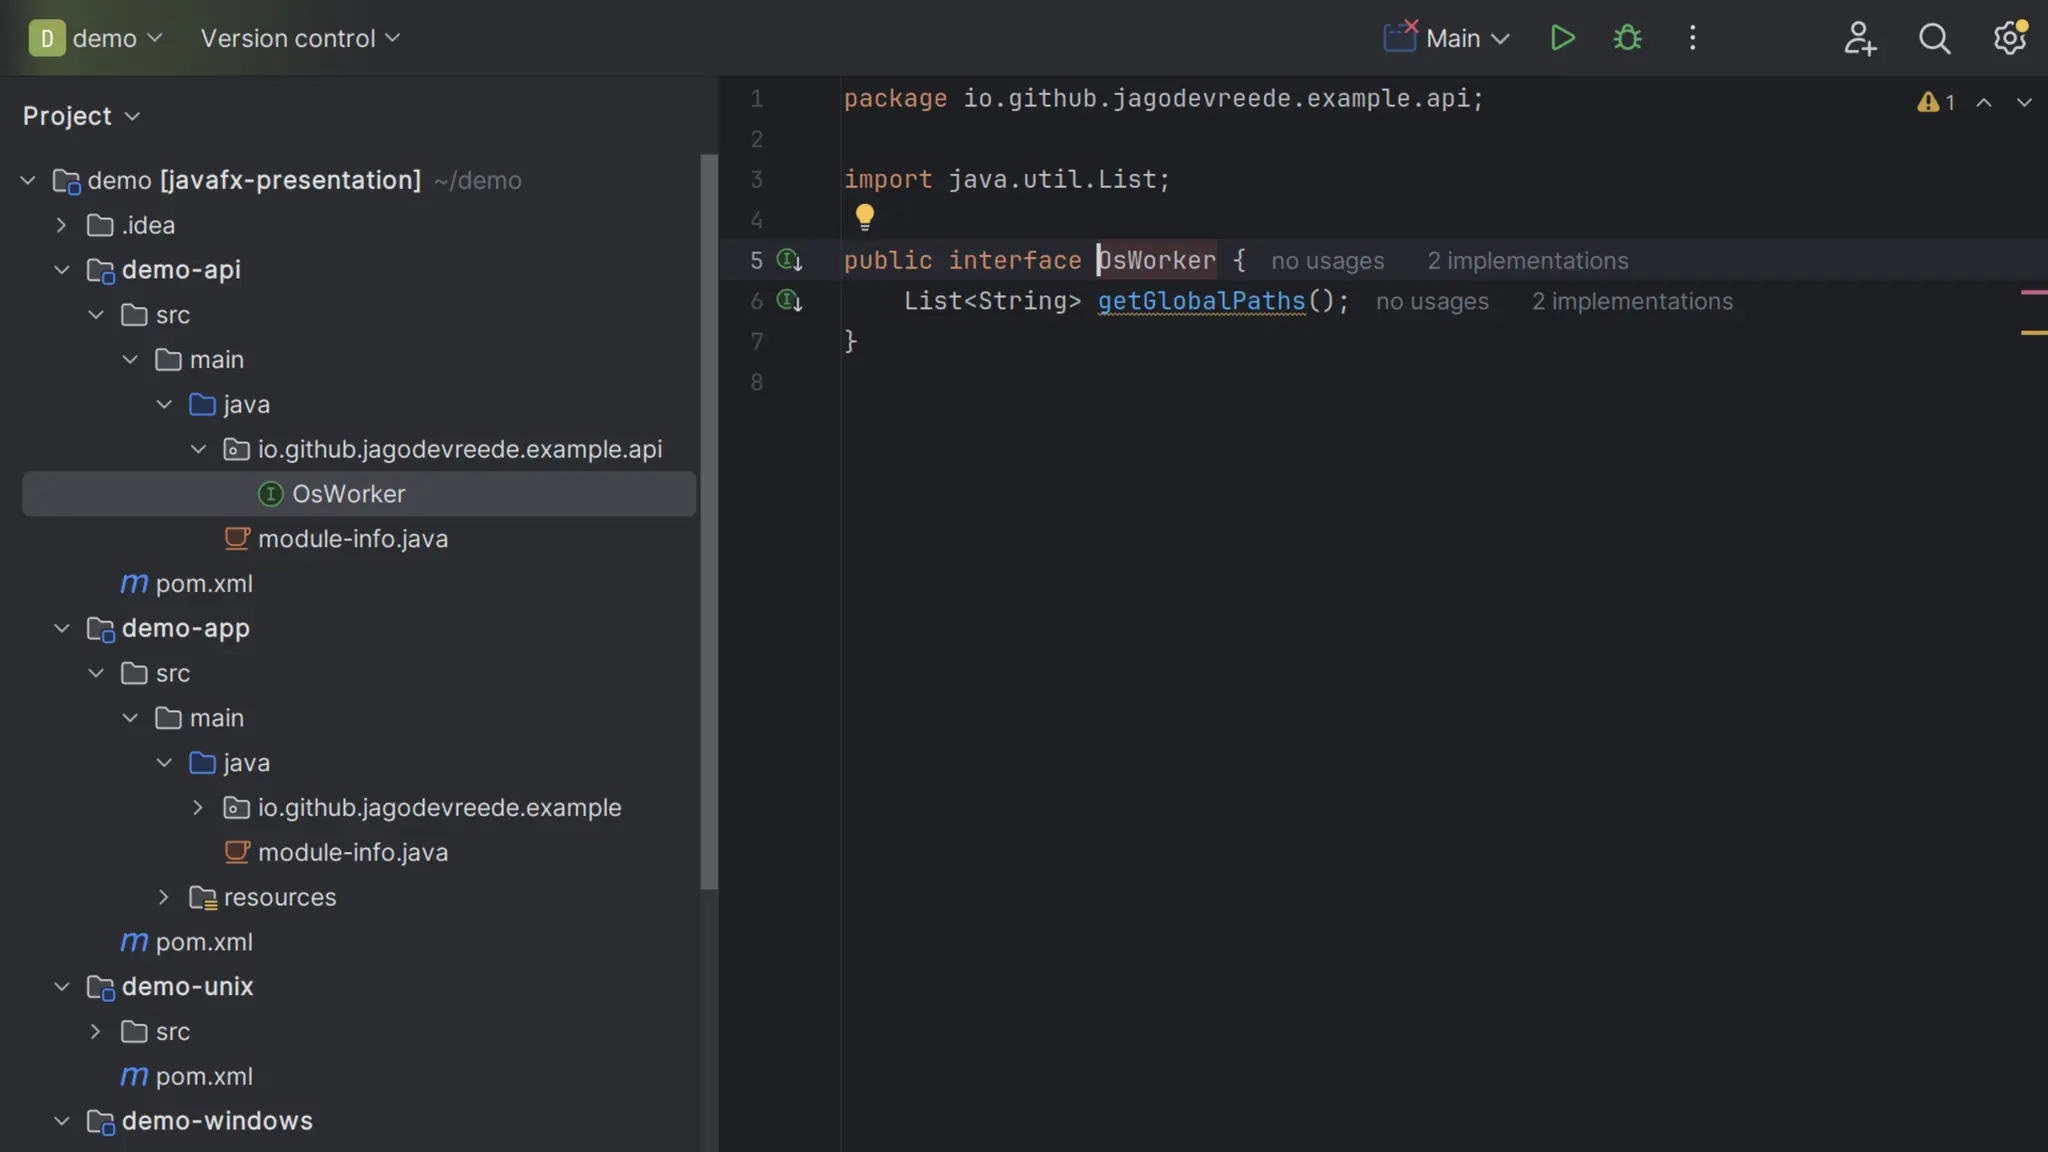The width and height of the screenshot is (2048, 1152).
Task: Click the yellow intention lightbulb icon
Action: (865, 216)
